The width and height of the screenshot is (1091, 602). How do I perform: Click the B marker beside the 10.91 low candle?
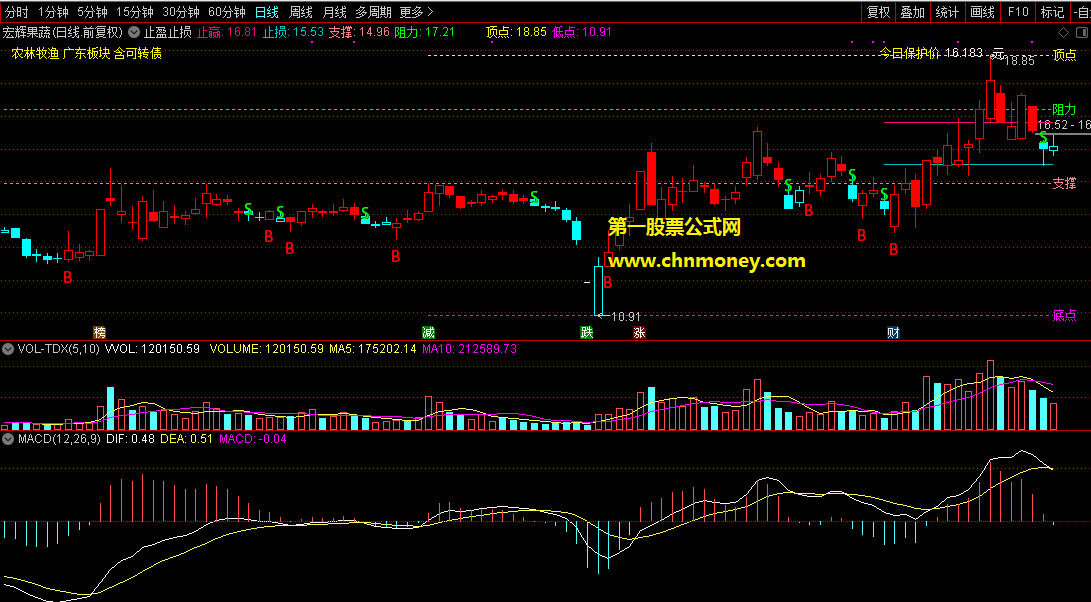click(607, 283)
